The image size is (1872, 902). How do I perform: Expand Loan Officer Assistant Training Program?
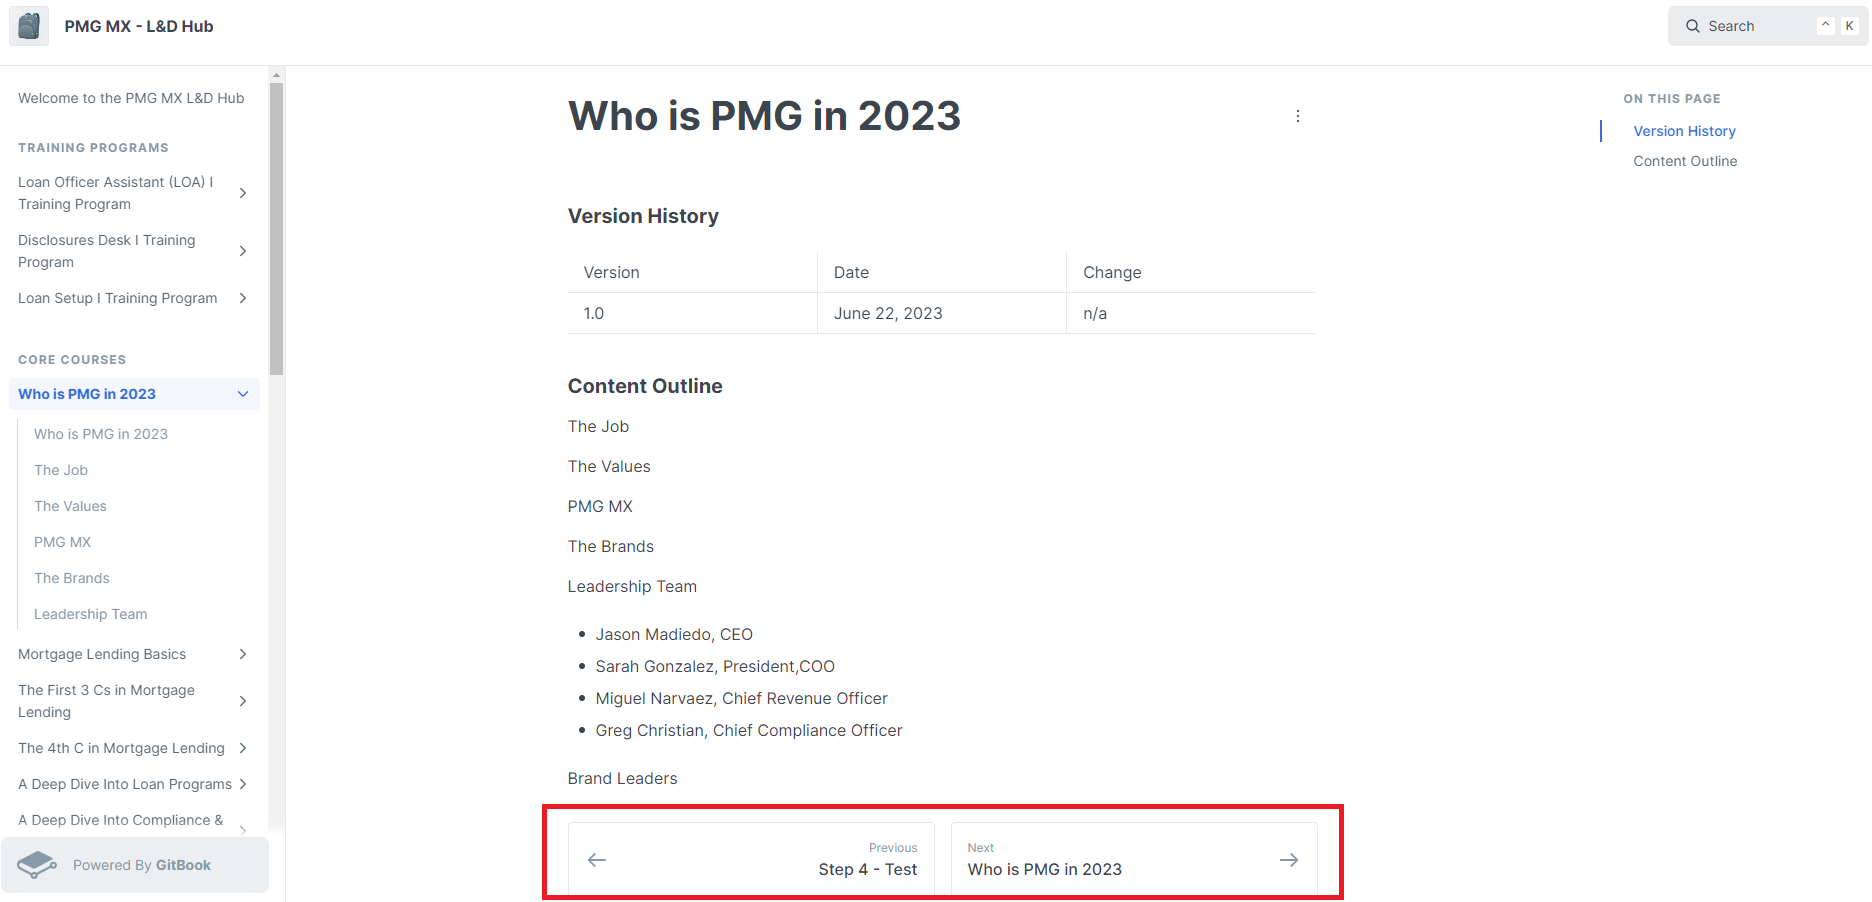tap(243, 193)
